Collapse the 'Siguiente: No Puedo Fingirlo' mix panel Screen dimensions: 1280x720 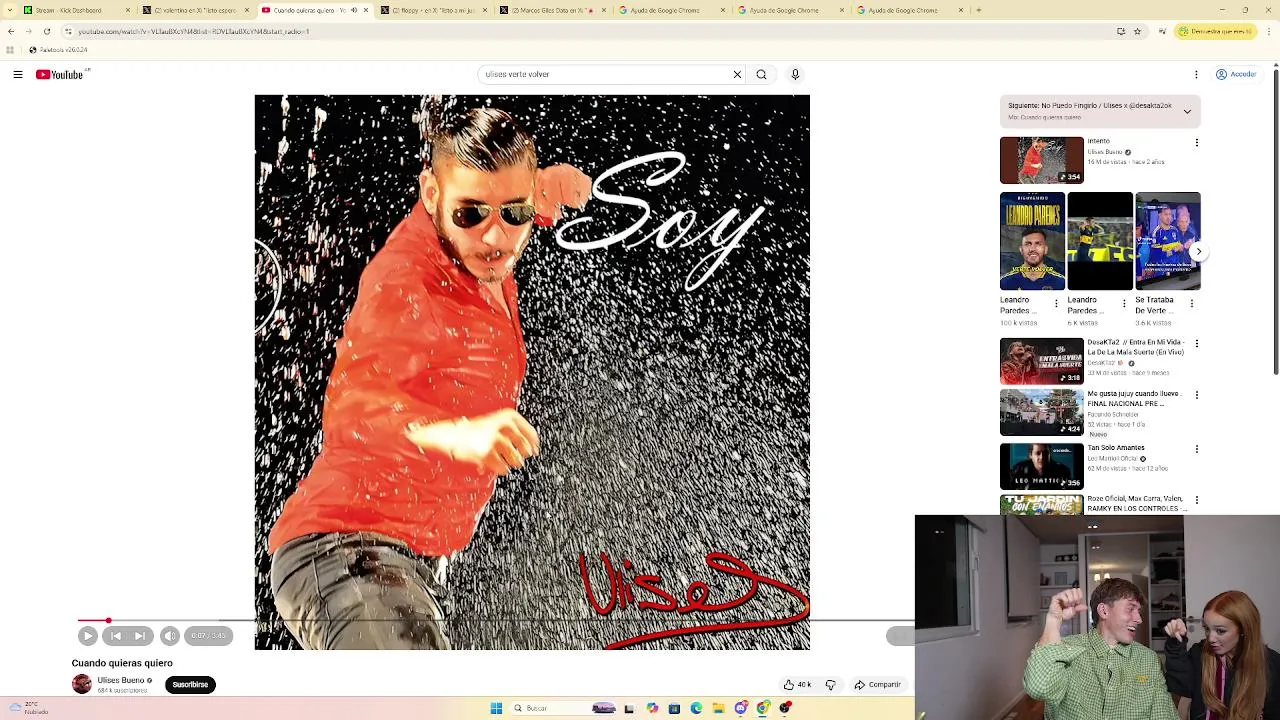pos(1187,111)
